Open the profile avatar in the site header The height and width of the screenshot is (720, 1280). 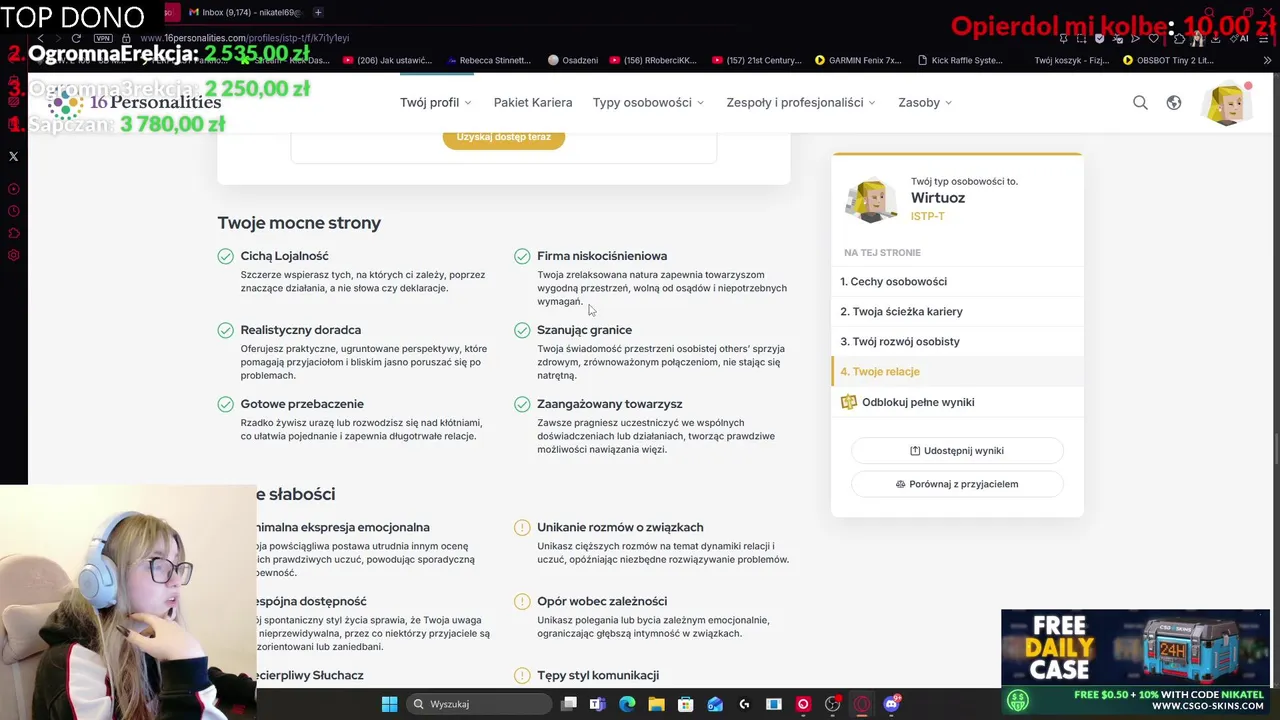click(x=1227, y=103)
